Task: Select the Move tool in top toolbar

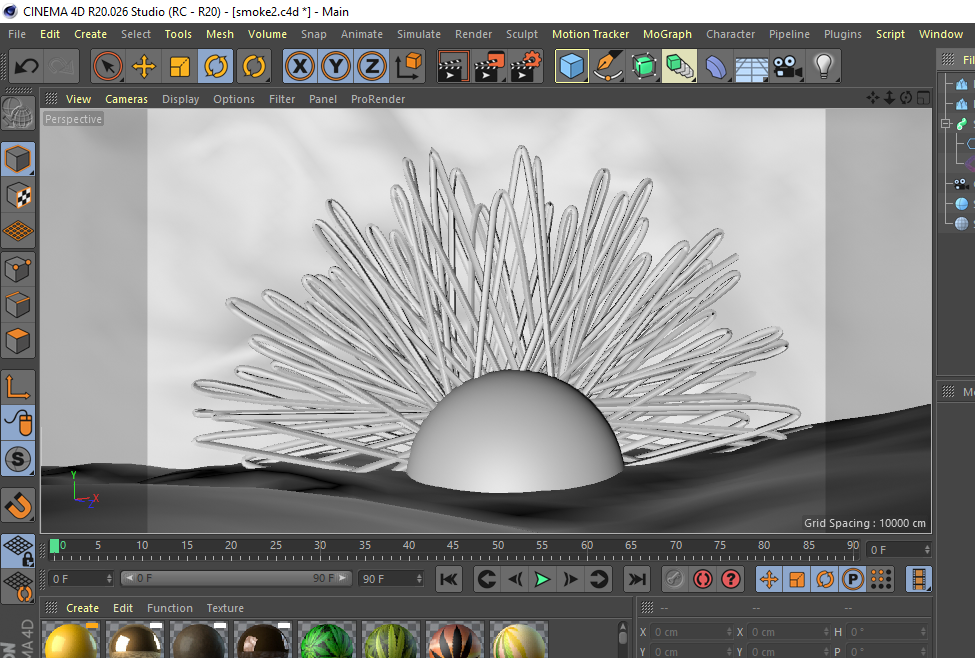Action: pyautogui.click(x=144, y=66)
